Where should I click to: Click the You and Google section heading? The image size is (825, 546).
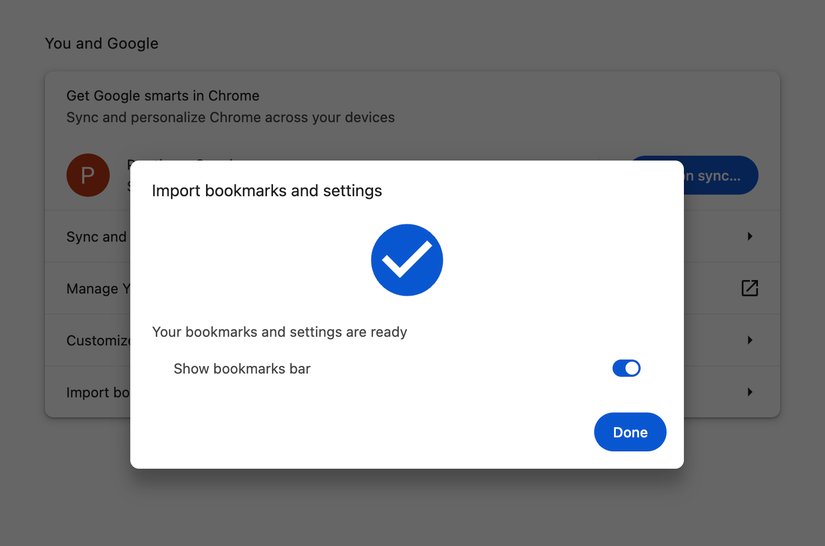[102, 43]
